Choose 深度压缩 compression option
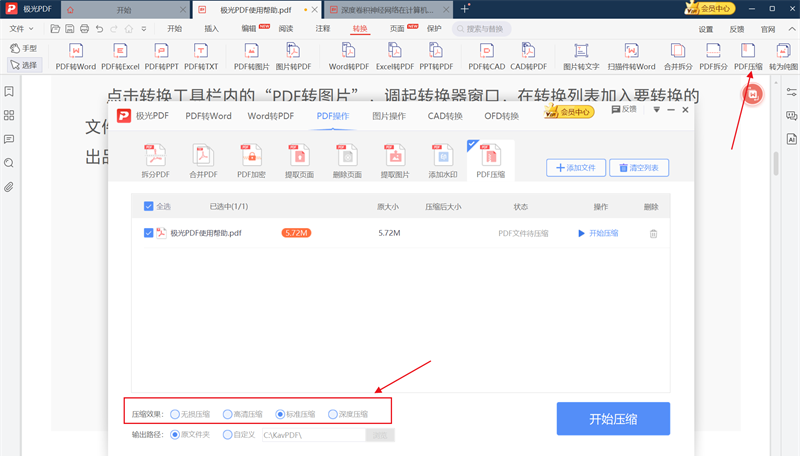 point(333,414)
